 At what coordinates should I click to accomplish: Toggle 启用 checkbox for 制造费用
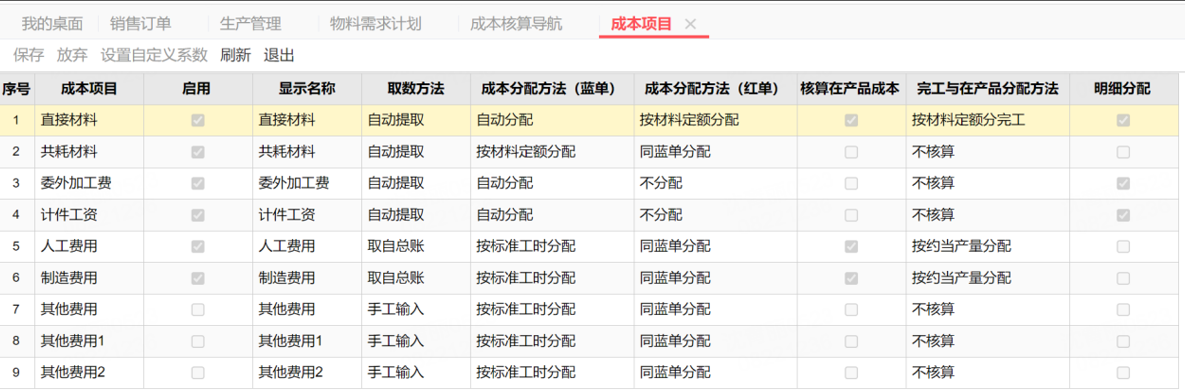point(198,278)
